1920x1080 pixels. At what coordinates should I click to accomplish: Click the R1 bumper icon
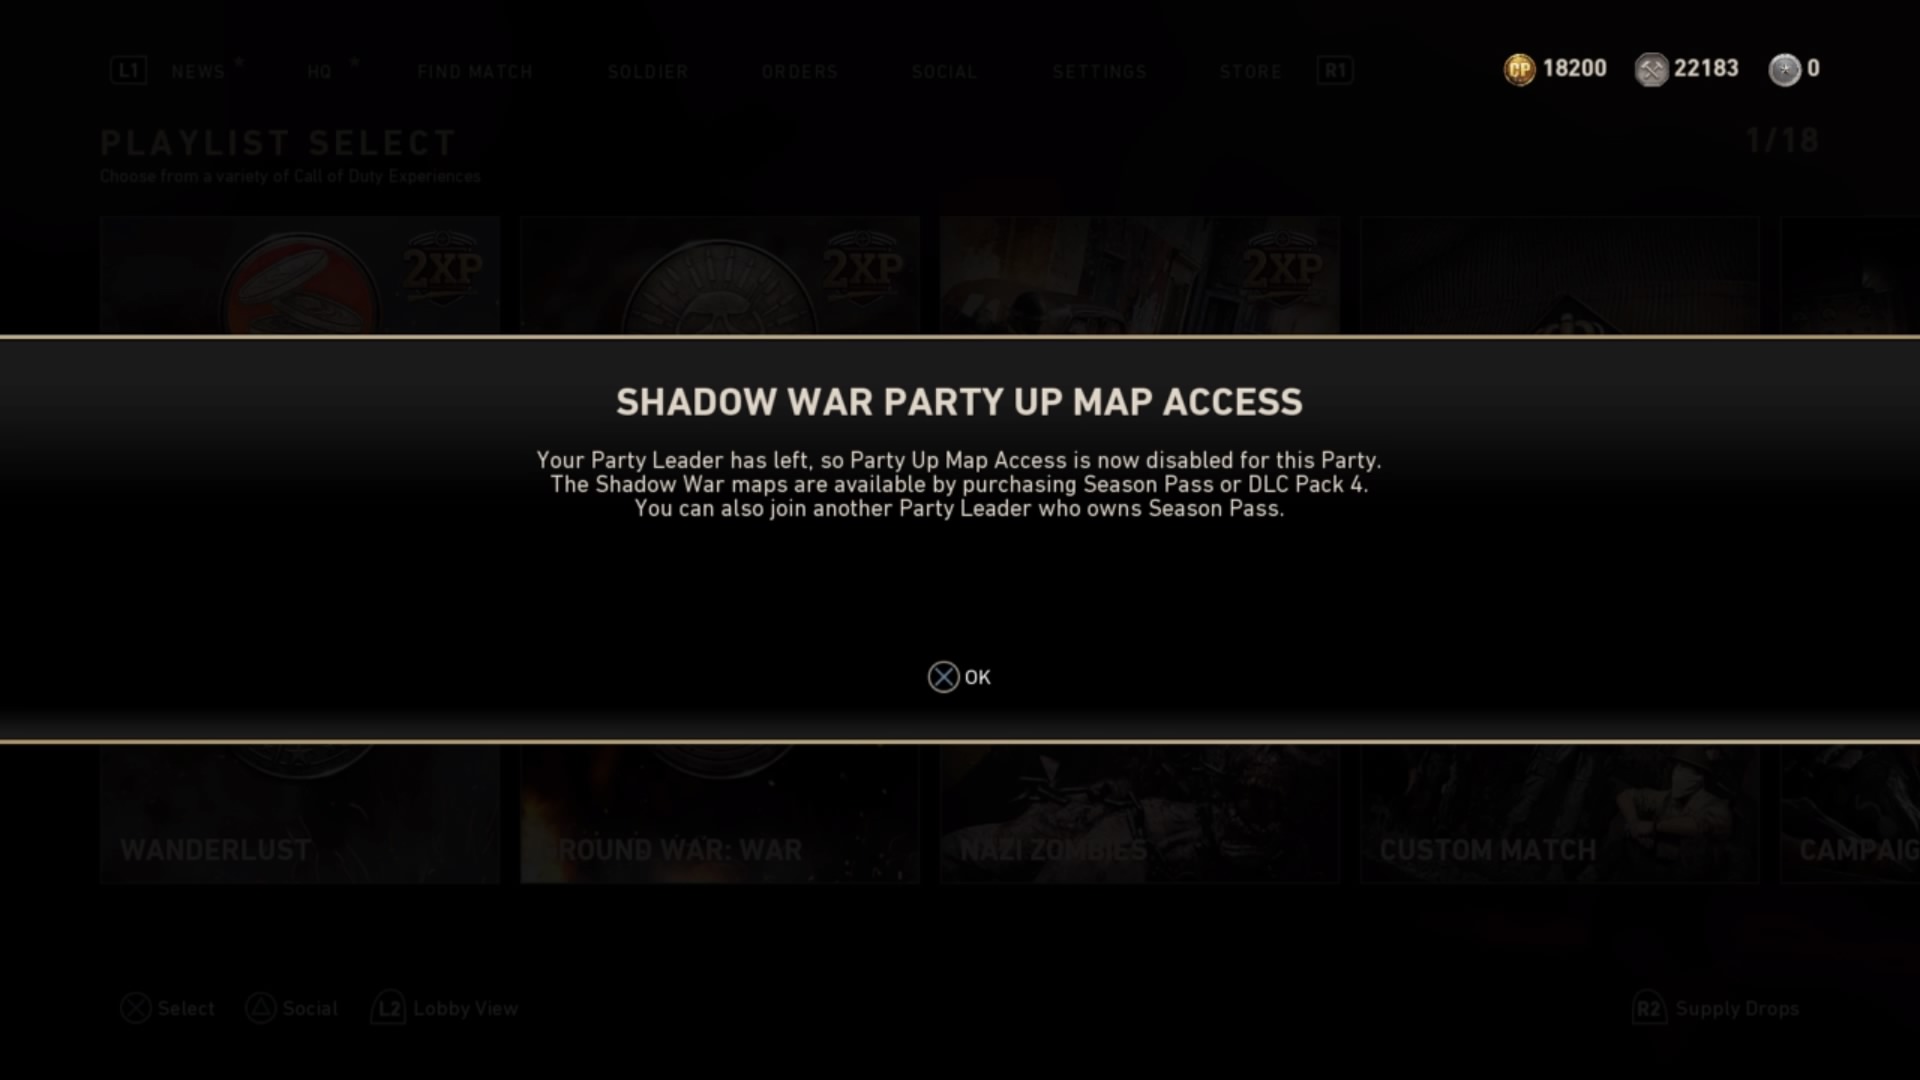point(1335,71)
